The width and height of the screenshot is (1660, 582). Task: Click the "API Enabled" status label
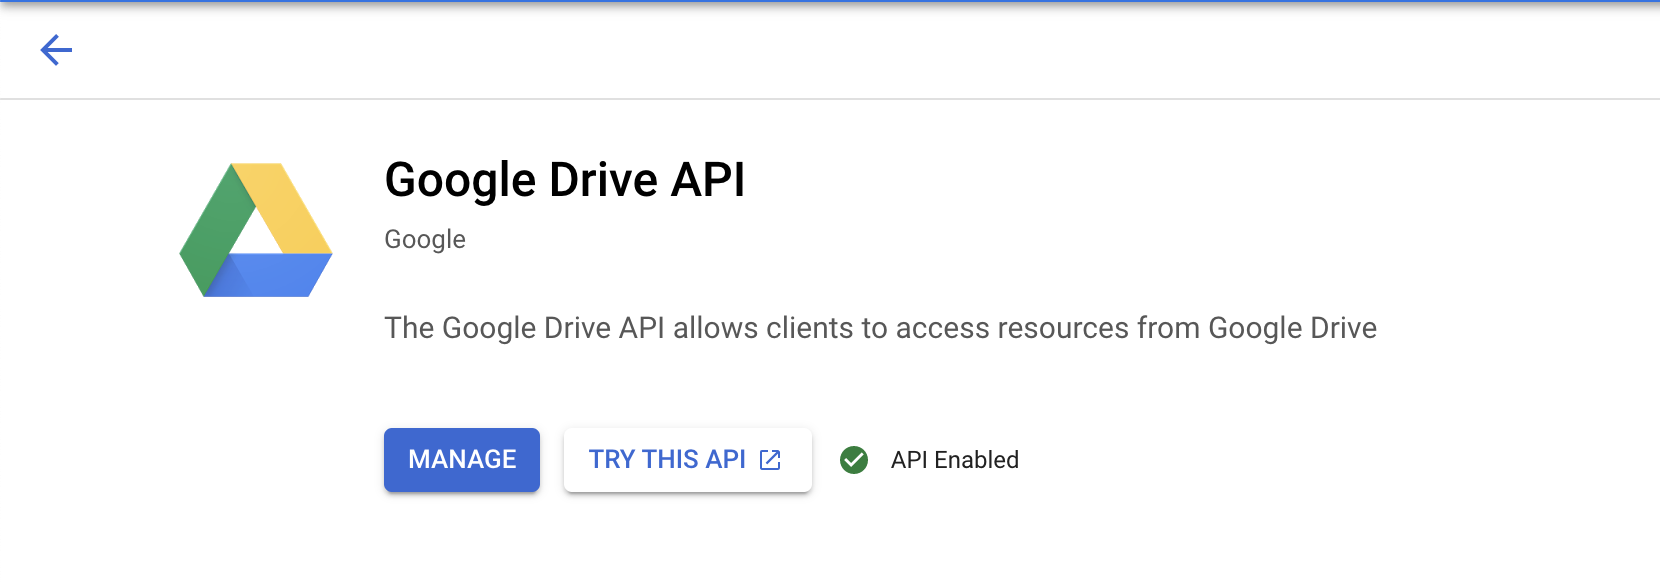click(954, 460)
